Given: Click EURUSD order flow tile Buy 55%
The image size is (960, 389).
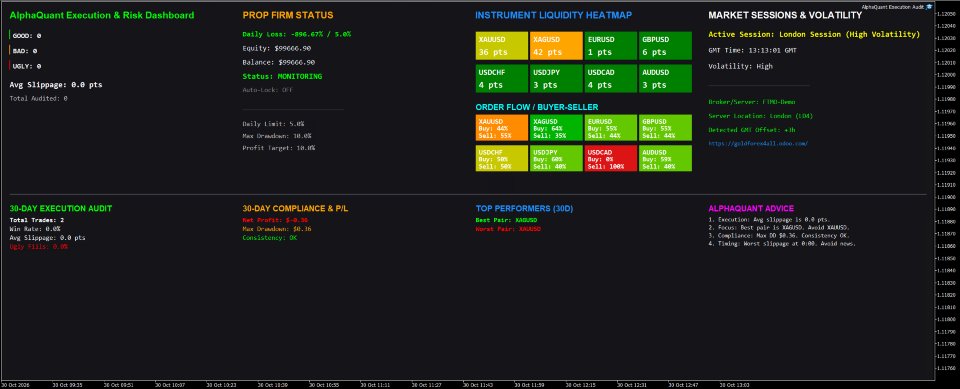Looking at the screenshot, I should (x=610, y=128).
